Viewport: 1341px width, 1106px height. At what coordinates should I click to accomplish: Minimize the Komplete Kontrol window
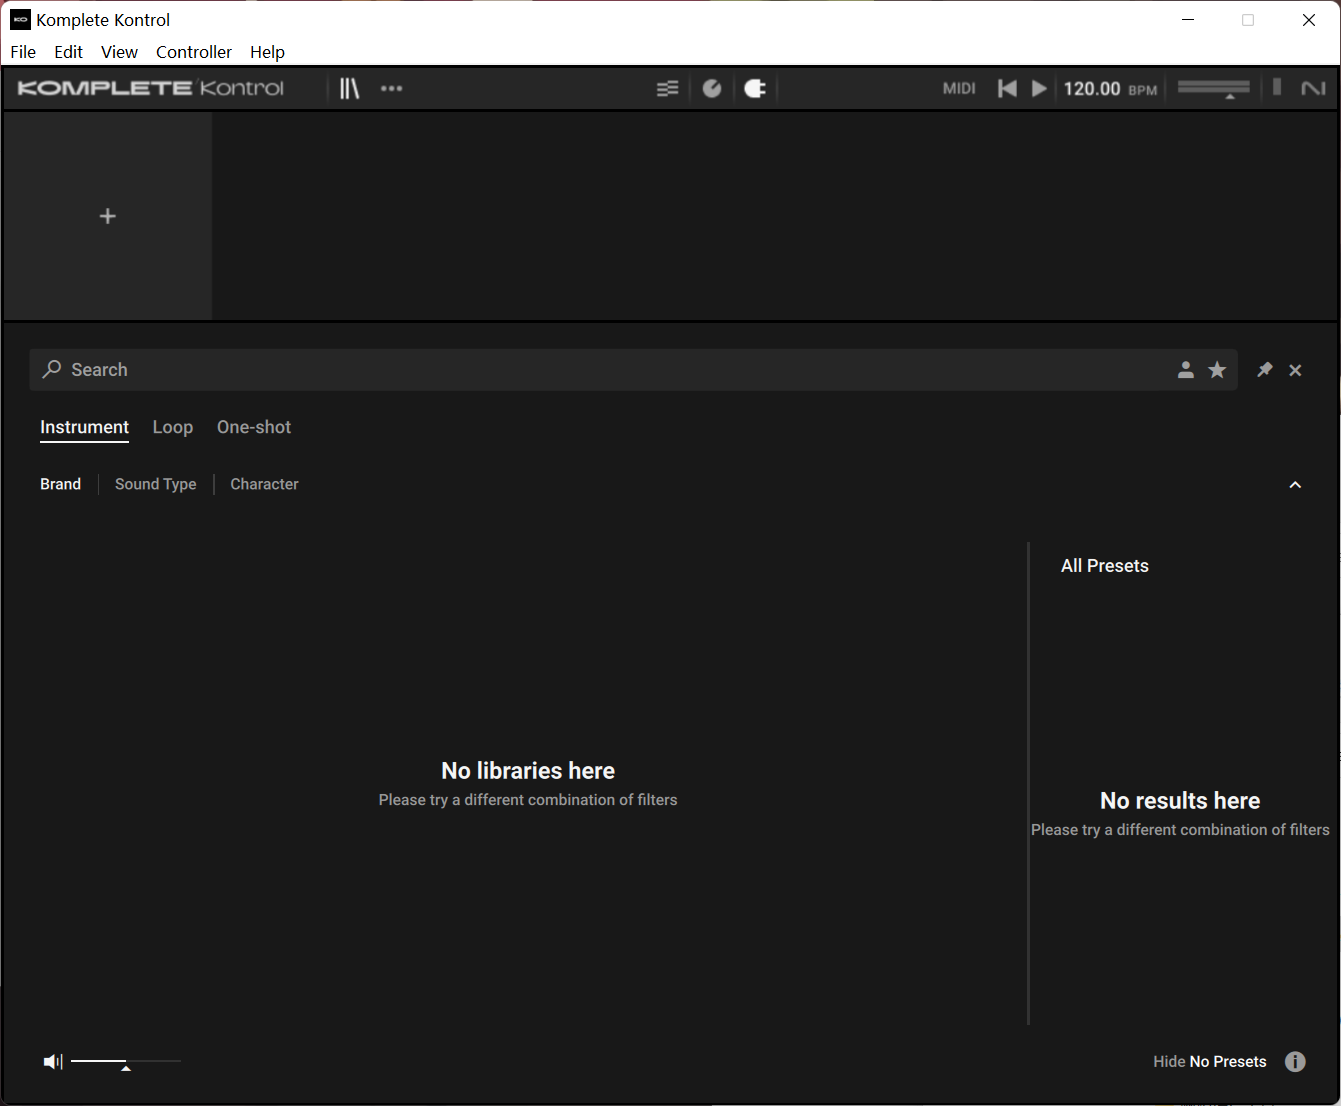click(1188, 20)
